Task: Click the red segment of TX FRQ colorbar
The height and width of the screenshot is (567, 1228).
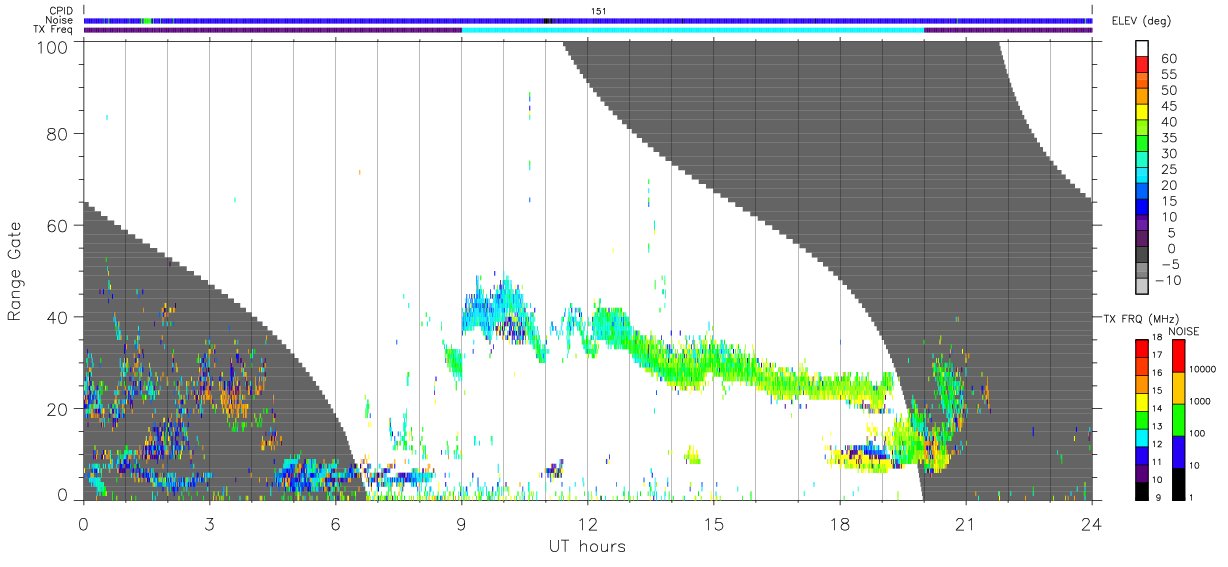Action: click(1142, 348)
